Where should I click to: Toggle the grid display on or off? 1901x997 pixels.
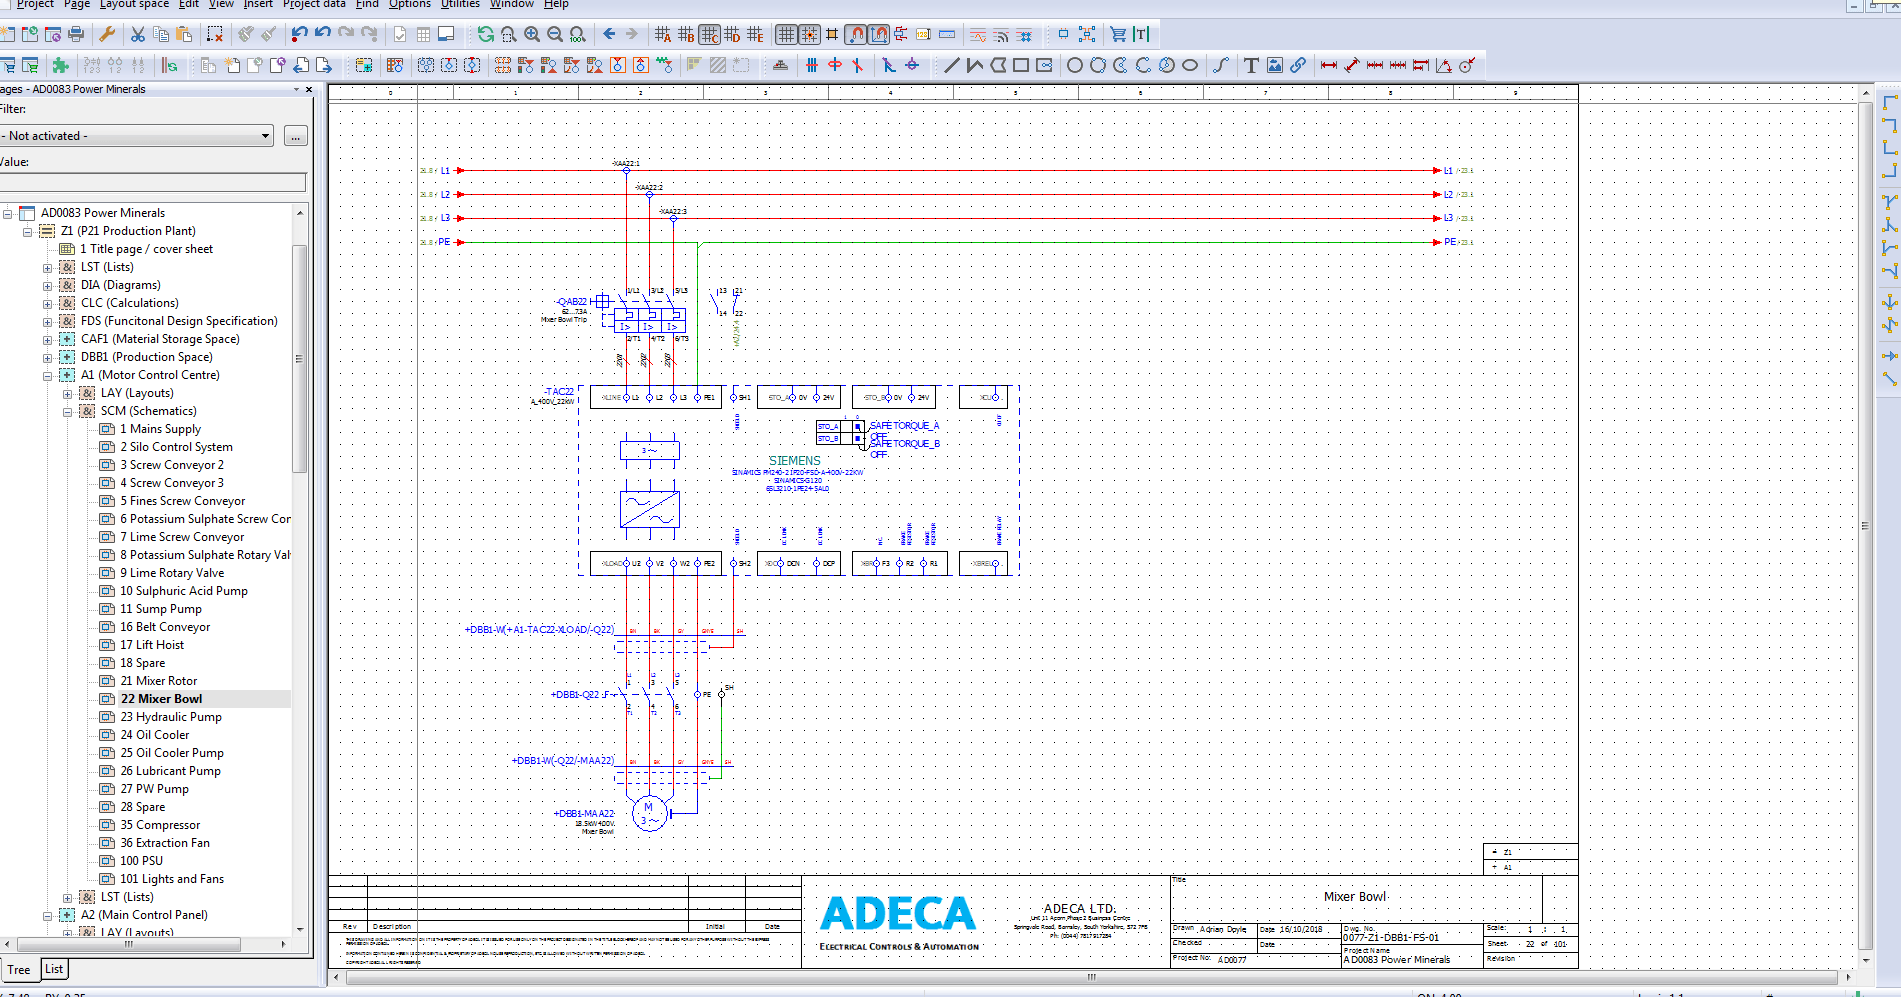point(788,33)
